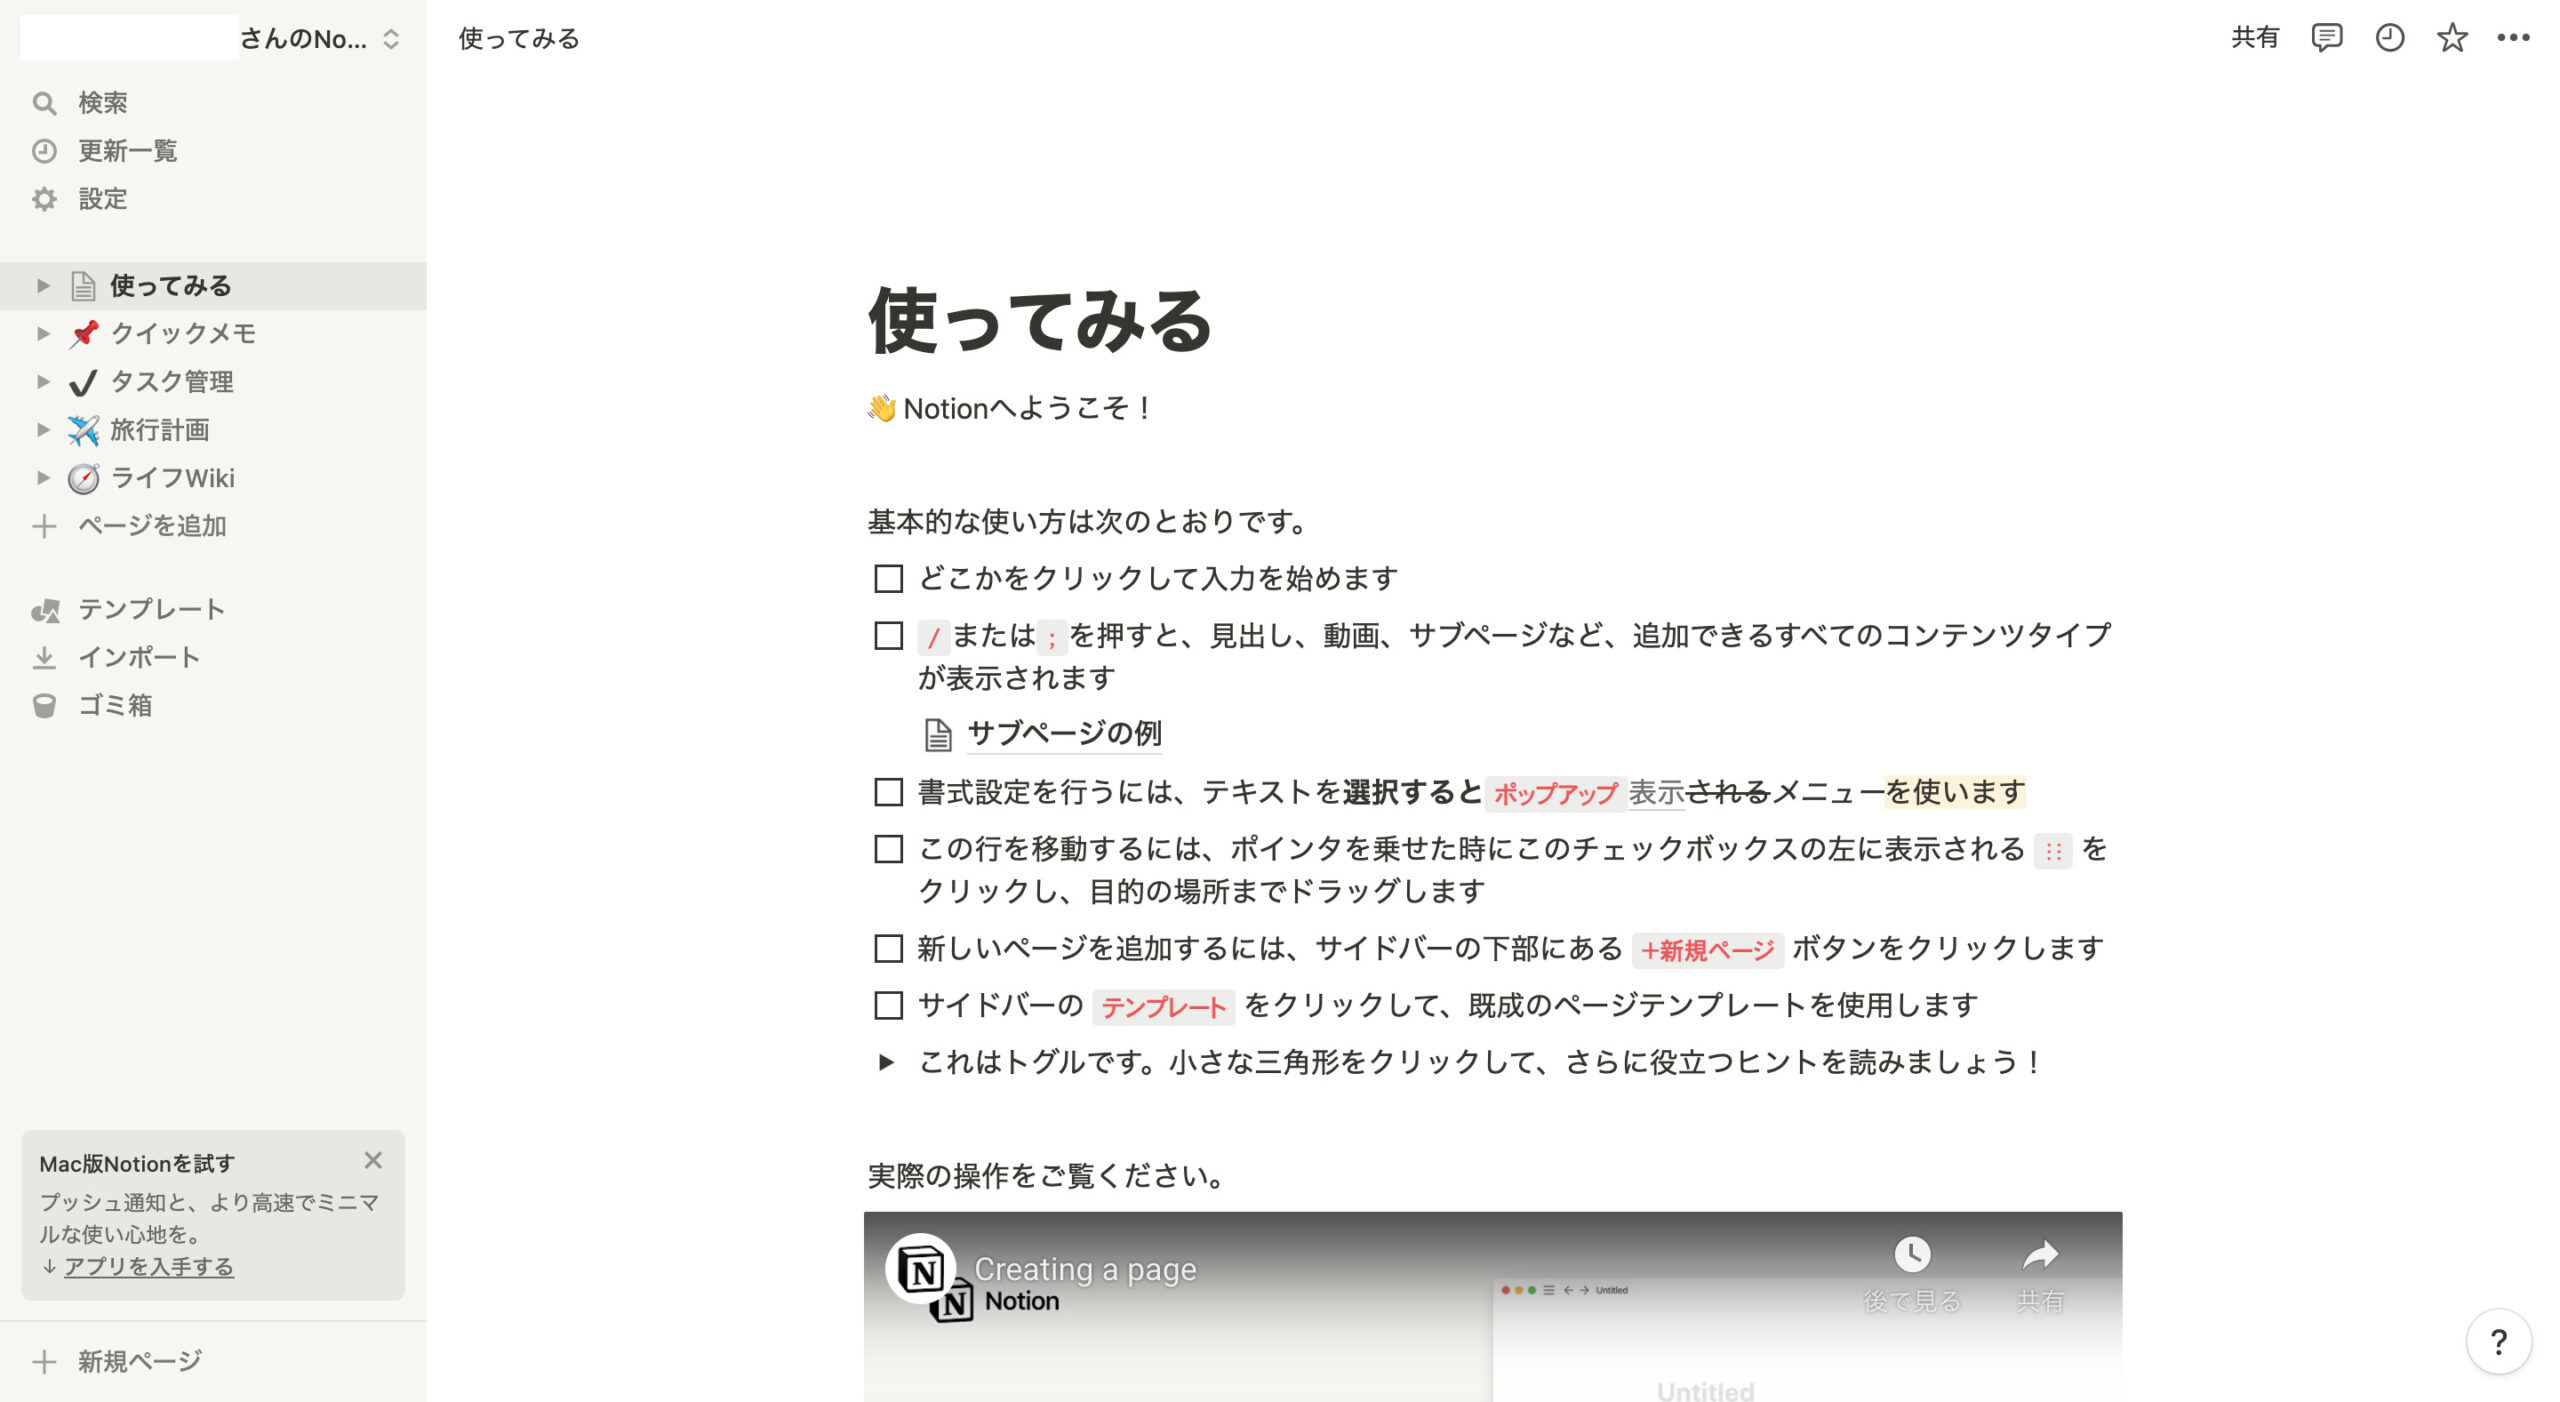
Task: Click the page title 使ってみる heading
Action: 1041,322
